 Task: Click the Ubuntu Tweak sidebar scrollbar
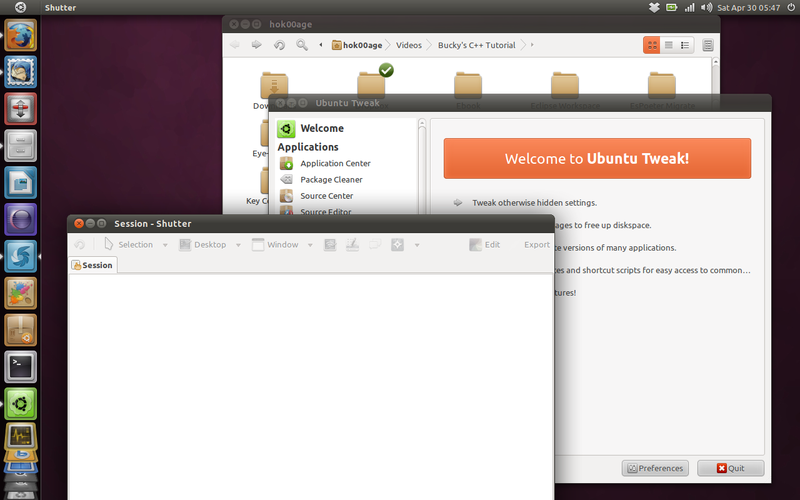[422, 166]
